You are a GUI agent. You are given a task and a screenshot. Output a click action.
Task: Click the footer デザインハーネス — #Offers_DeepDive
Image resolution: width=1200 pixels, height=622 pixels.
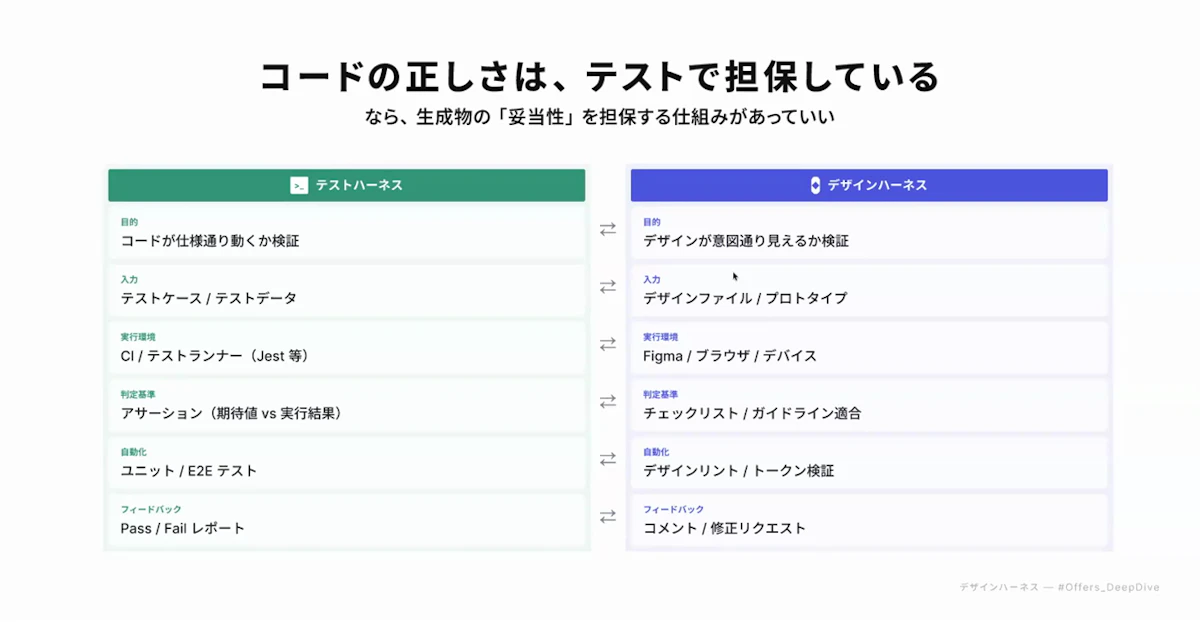click(1059, 588)
